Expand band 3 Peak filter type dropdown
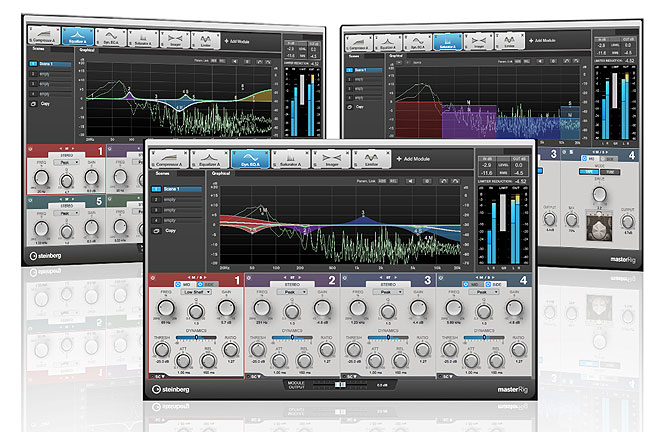The image size is (660, 432). point(391,293)
